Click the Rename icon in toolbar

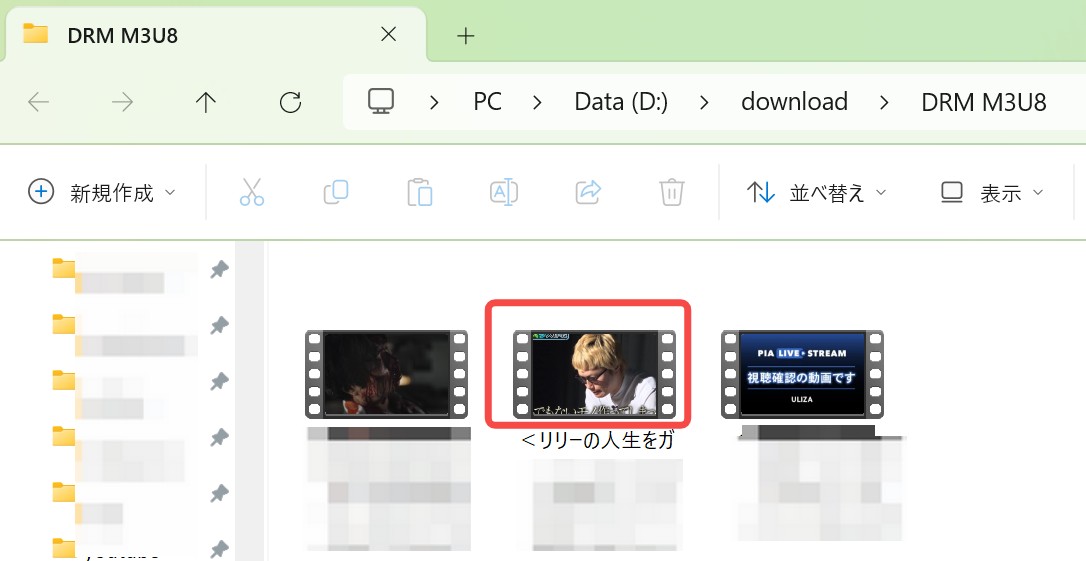(504, 192)
